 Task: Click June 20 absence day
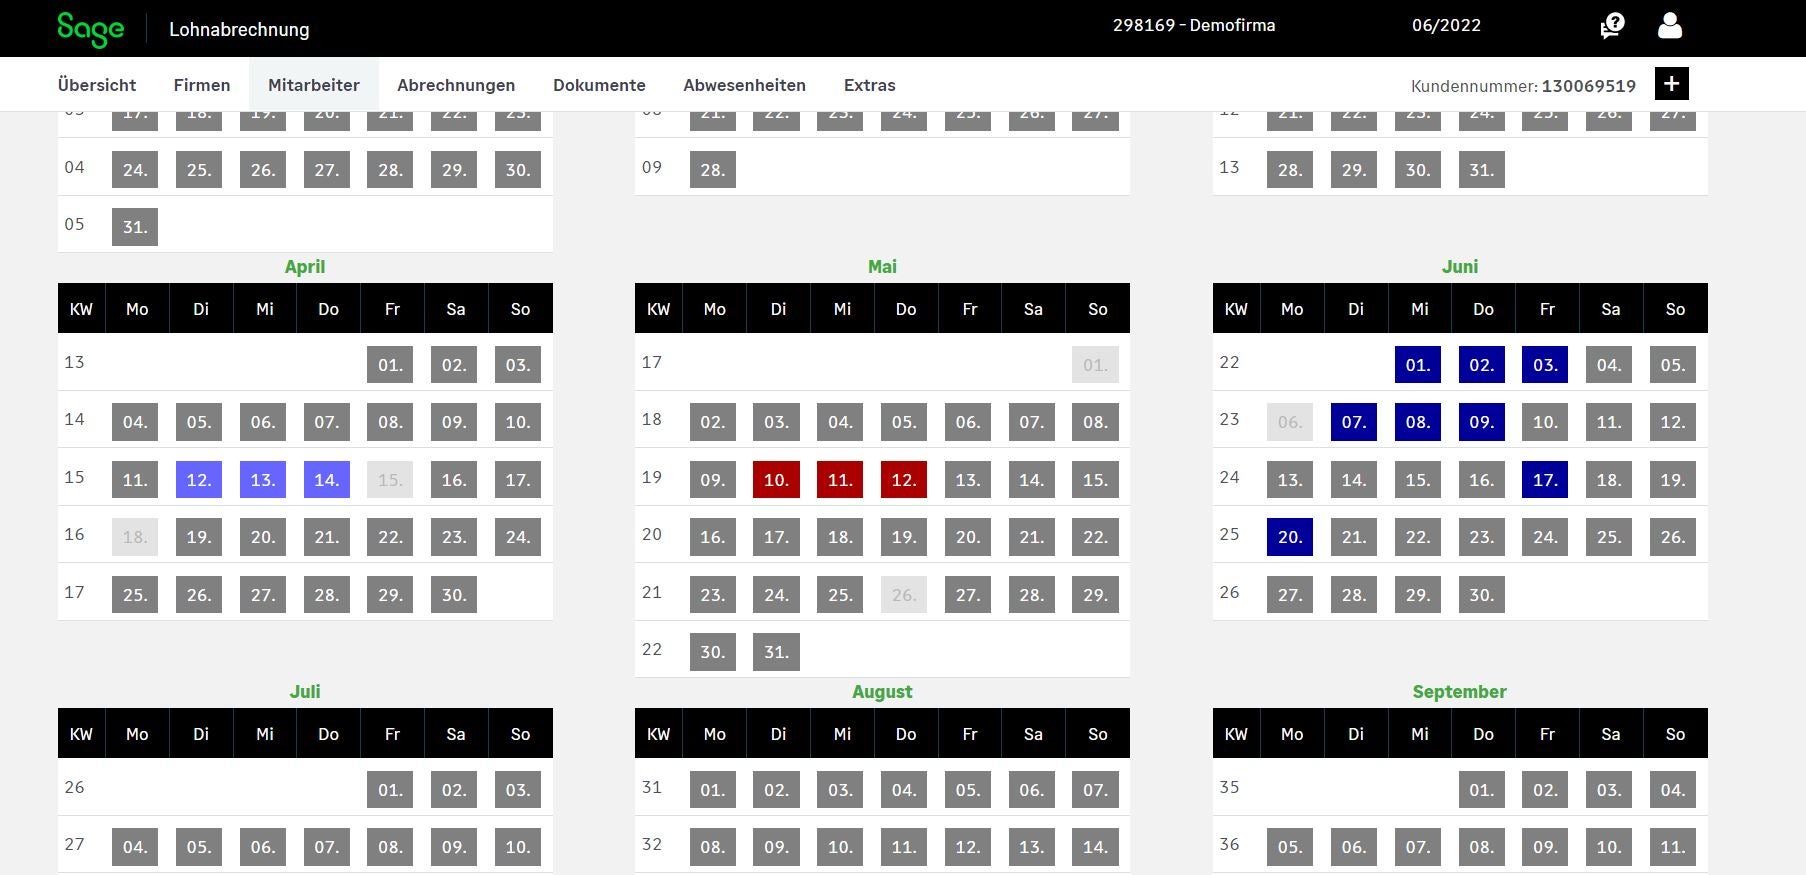tap(1290, 537)
